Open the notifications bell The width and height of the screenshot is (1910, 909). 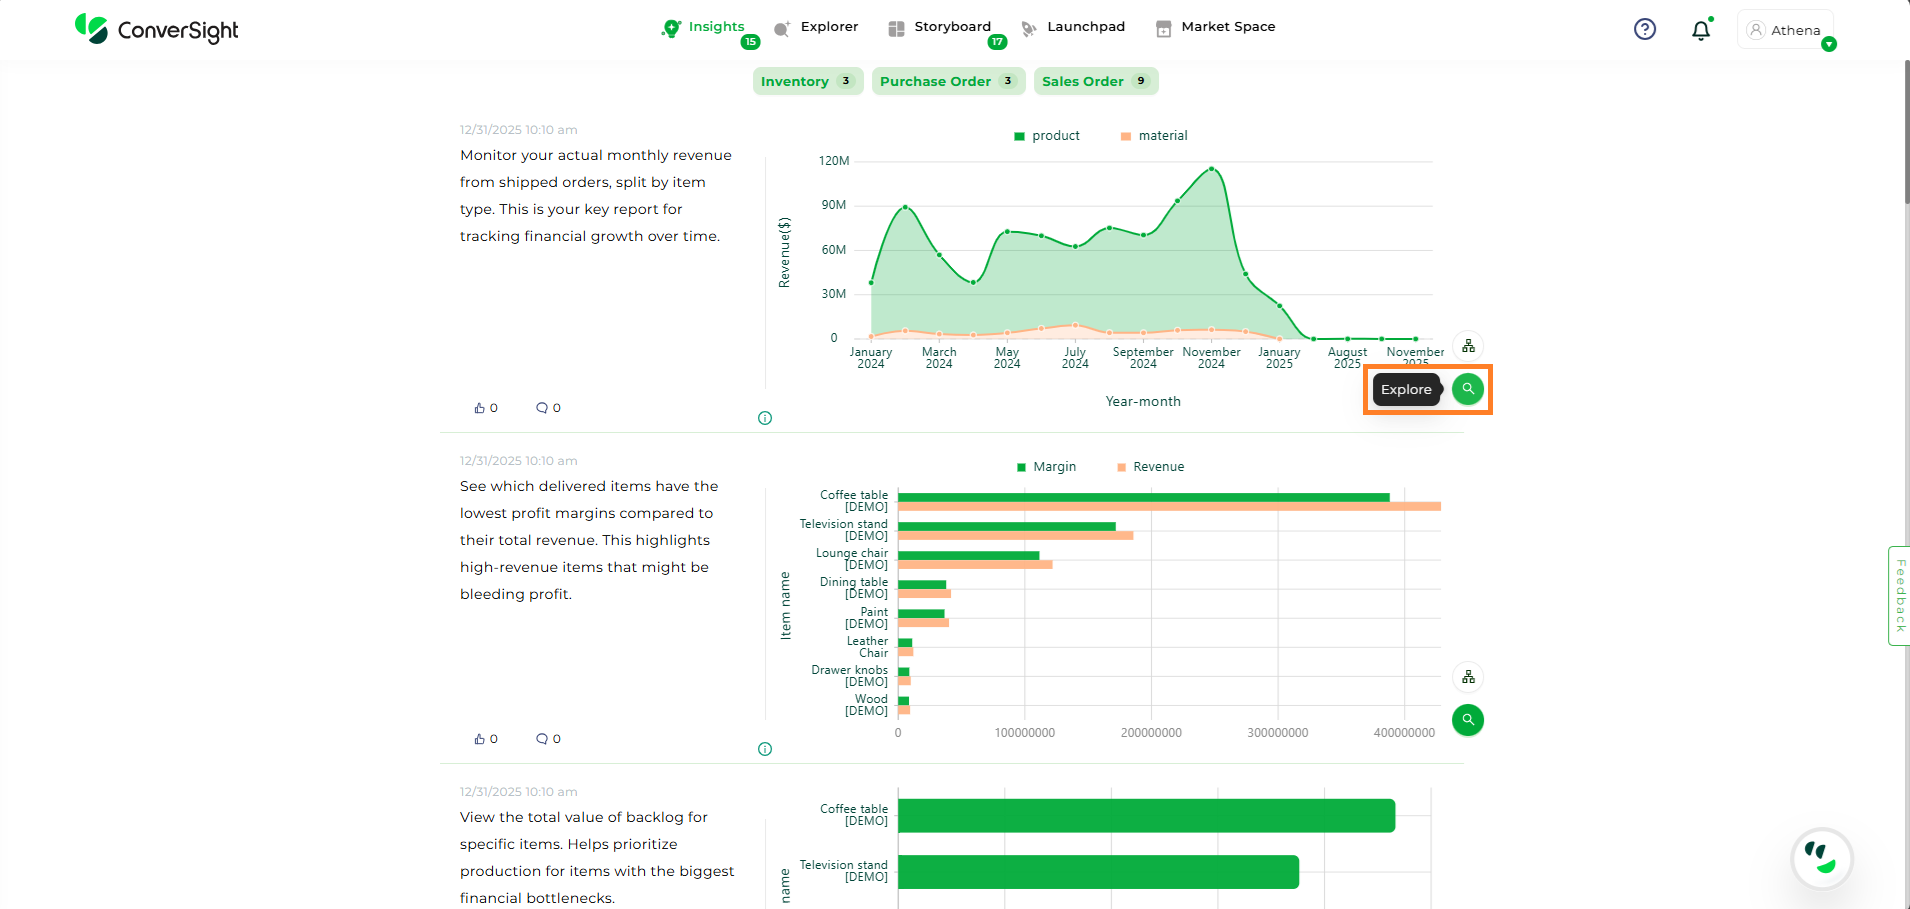pyautogui.click(x=1700, y=30)
